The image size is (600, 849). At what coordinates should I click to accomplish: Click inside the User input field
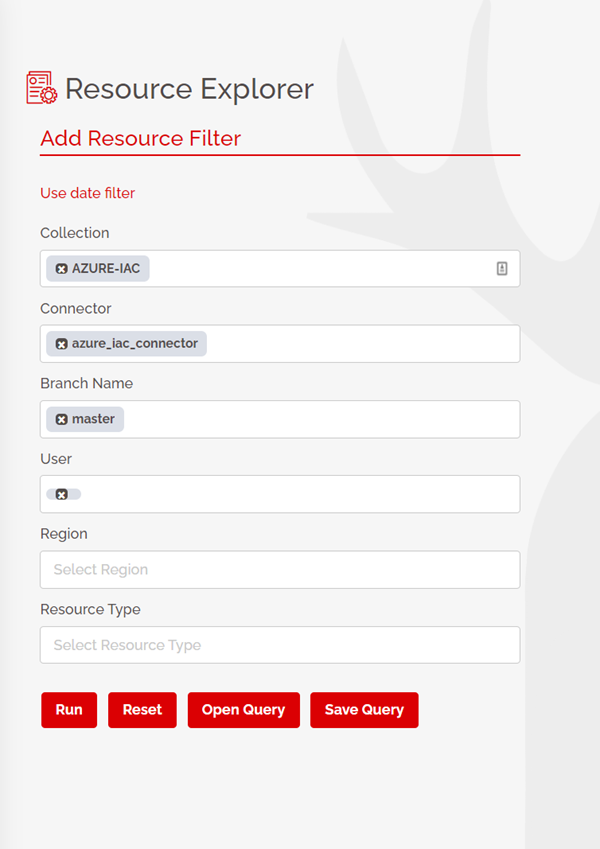click(x=300, y=494)
